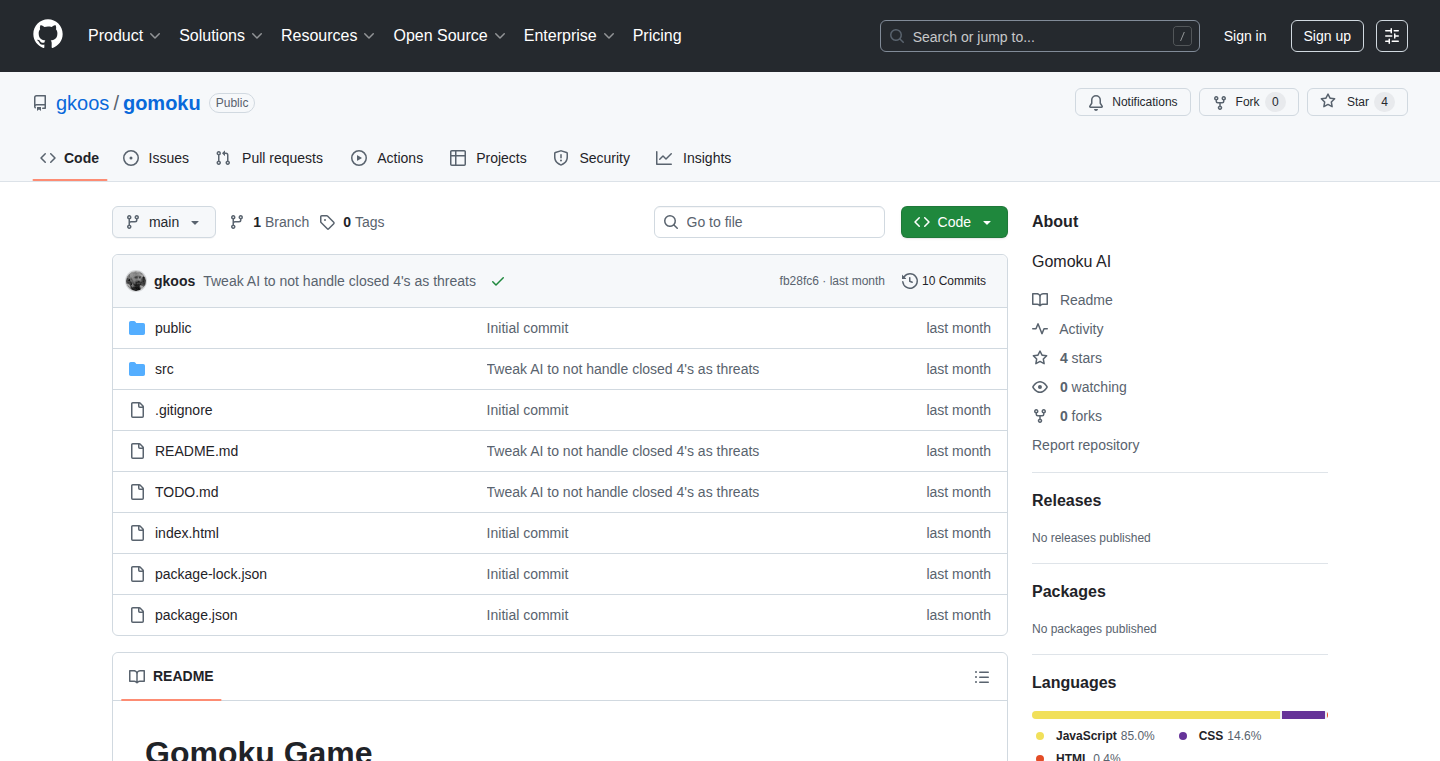Switch to the Security tab
This screenshot has width=1440, height=761.
pyautogui.click(x=592, y=158)
